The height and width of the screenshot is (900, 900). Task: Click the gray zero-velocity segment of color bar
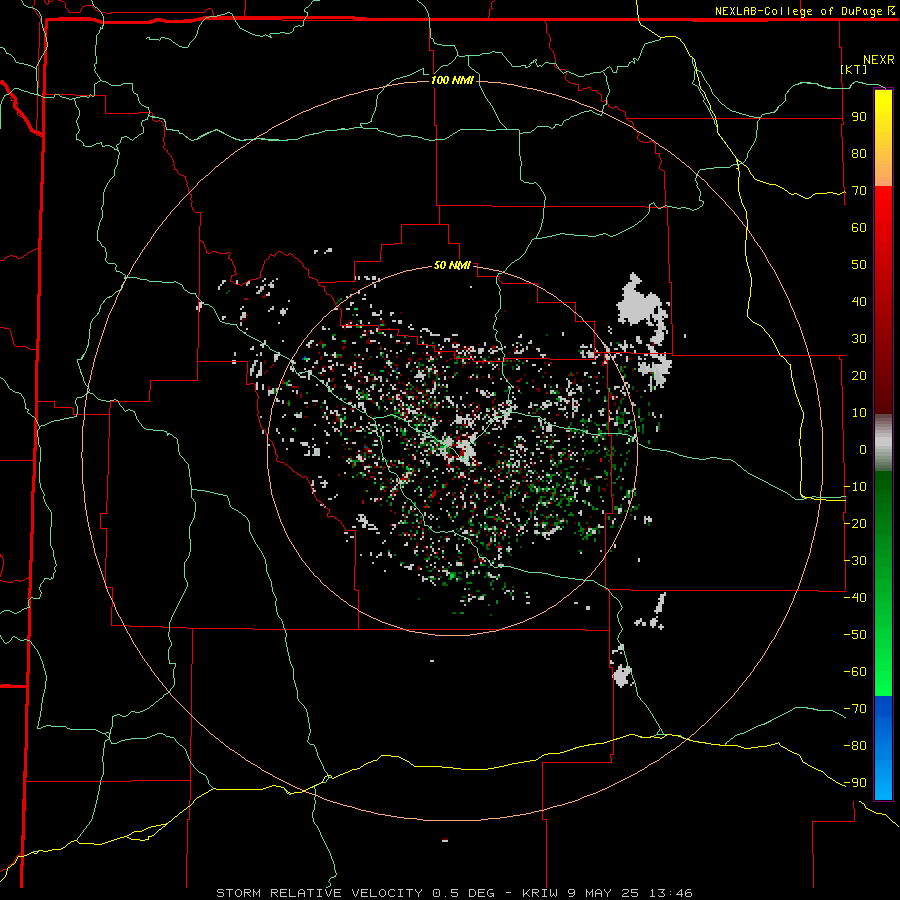tap(883, 443)
